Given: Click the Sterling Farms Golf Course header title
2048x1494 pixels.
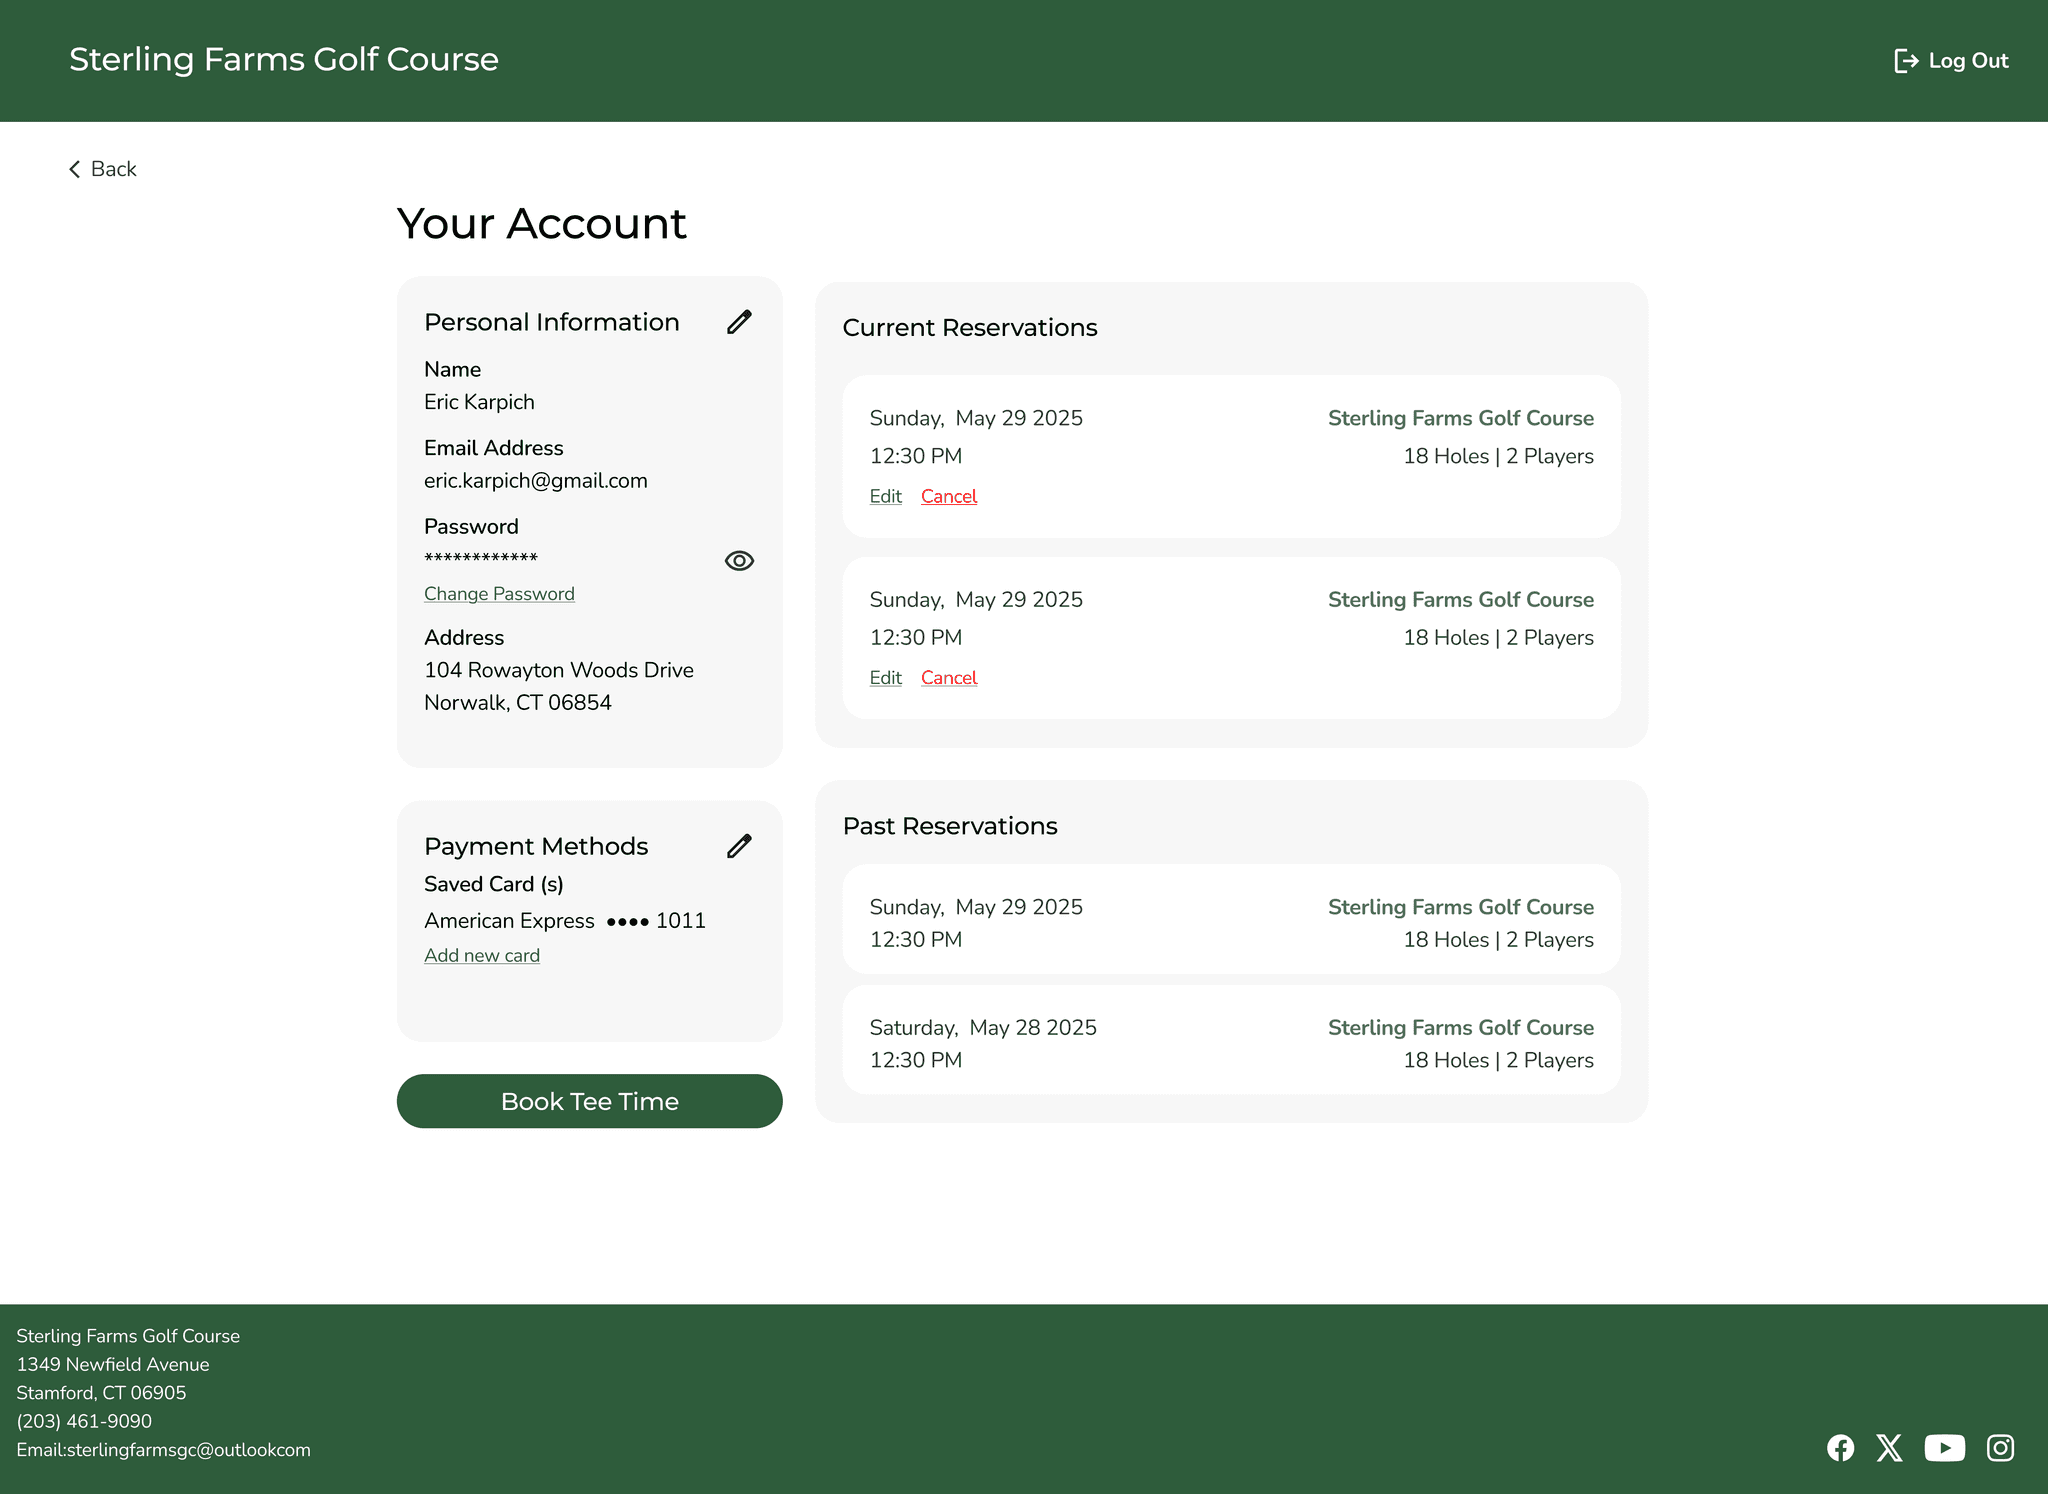Looking at the screenshot, I should (x=284, y=59).
